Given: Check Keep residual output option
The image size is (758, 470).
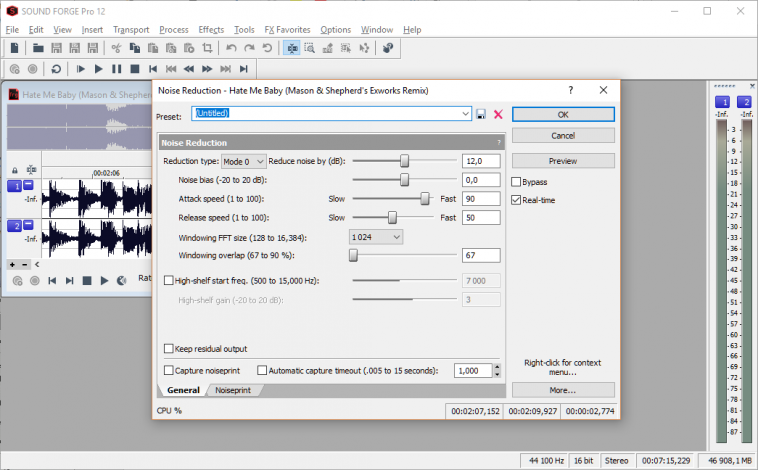Looking at the screenshot, I should 168,349.
